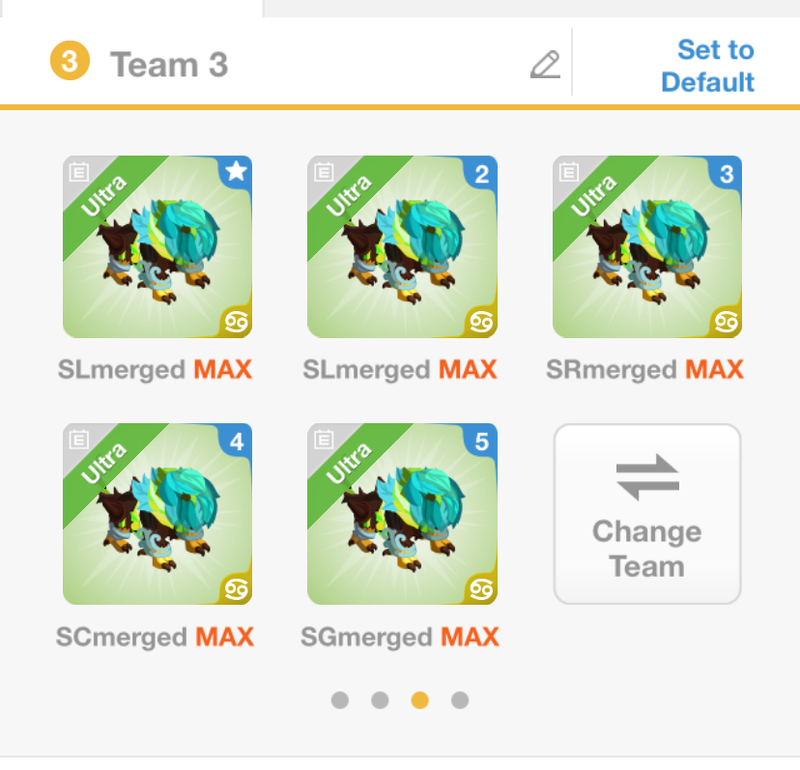800x770 pixels.
Task: Click the pencil edit icon beside Team 3
Action: pos(545,65)
